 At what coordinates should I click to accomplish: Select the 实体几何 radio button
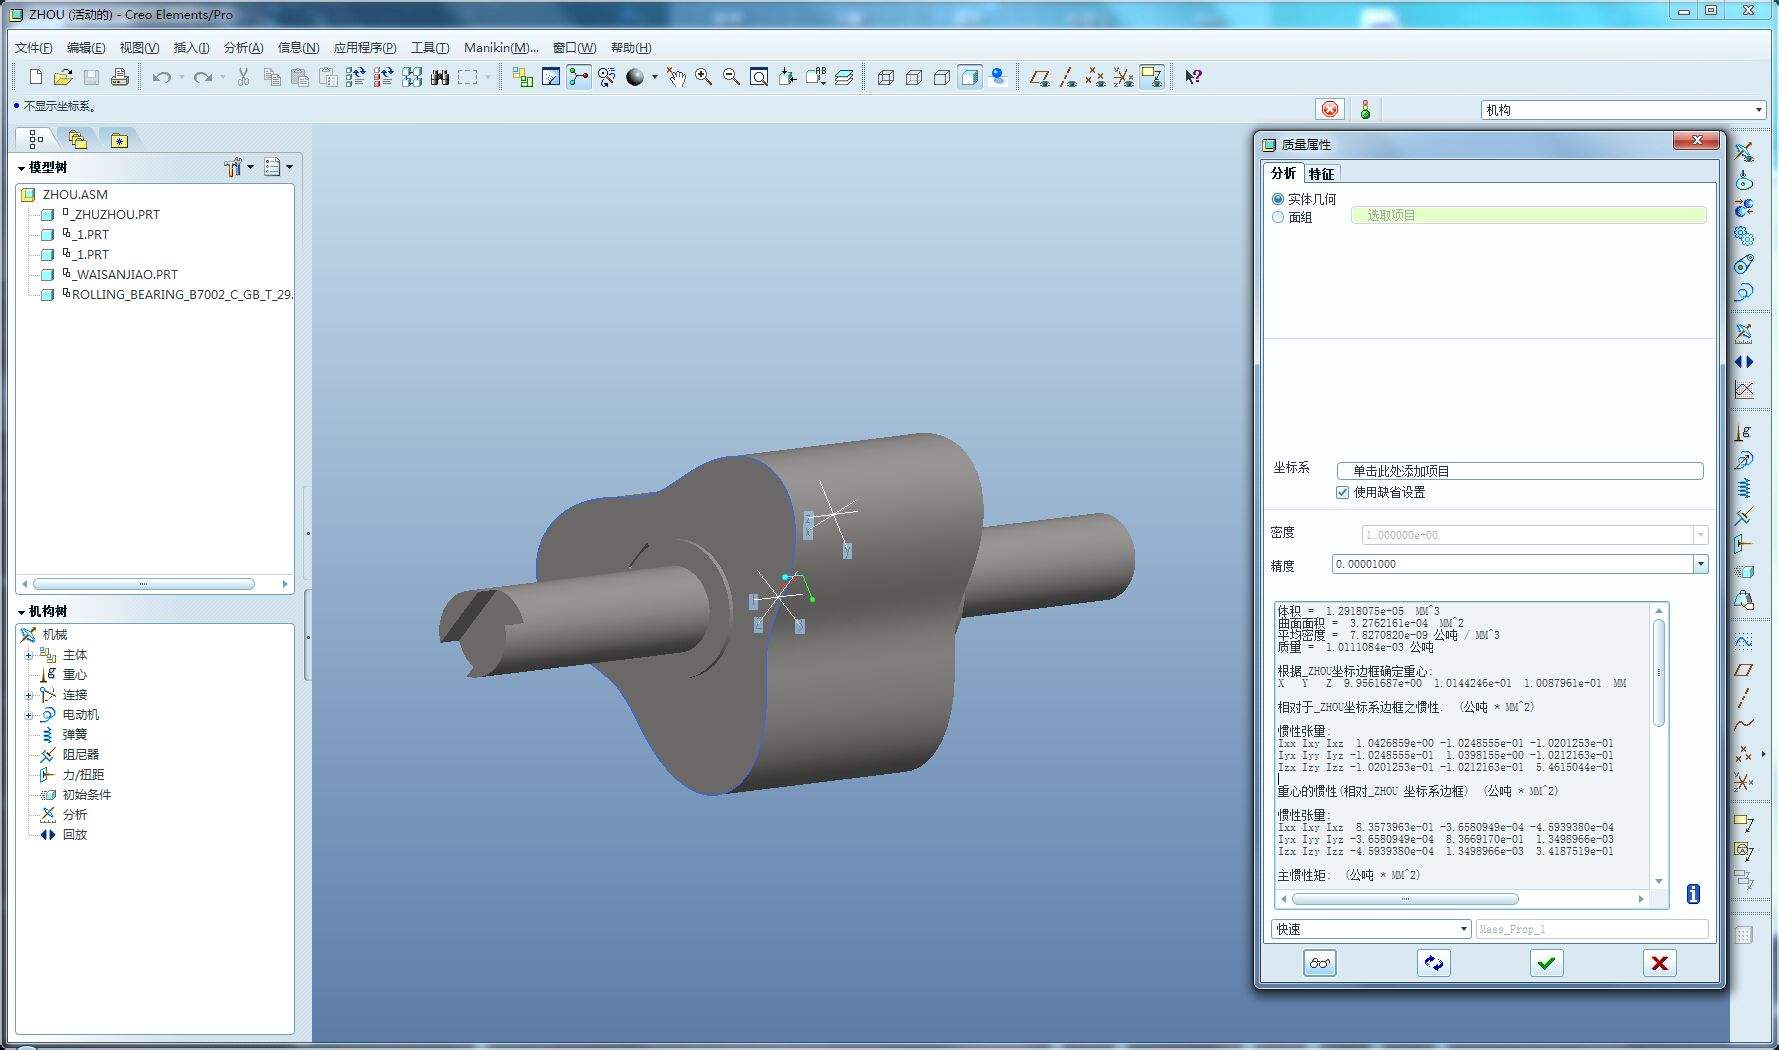pyautogui.click(x=1278, y=199)
